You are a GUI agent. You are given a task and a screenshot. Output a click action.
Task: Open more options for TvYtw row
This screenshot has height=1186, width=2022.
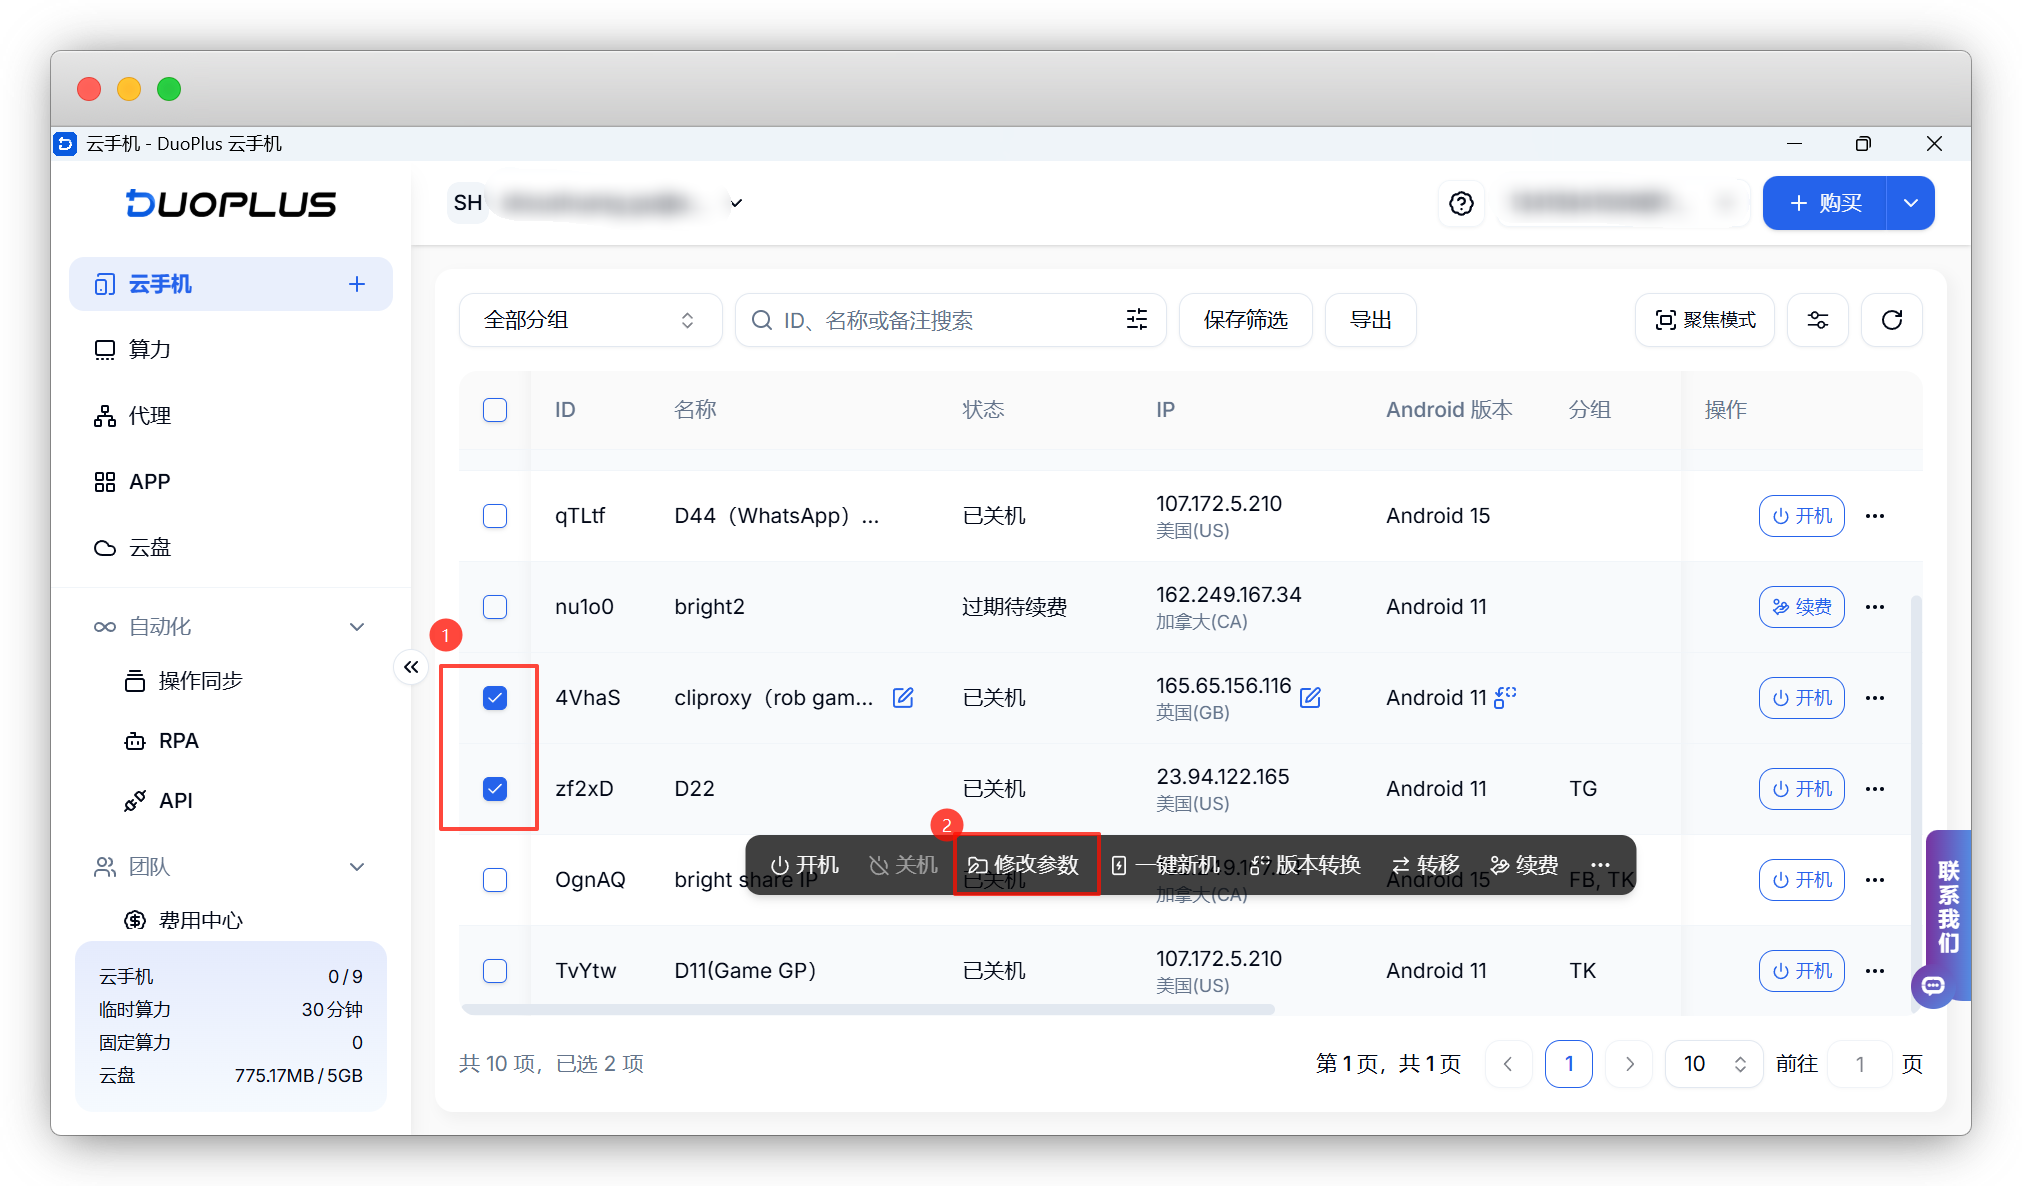tap(1875, 971)
